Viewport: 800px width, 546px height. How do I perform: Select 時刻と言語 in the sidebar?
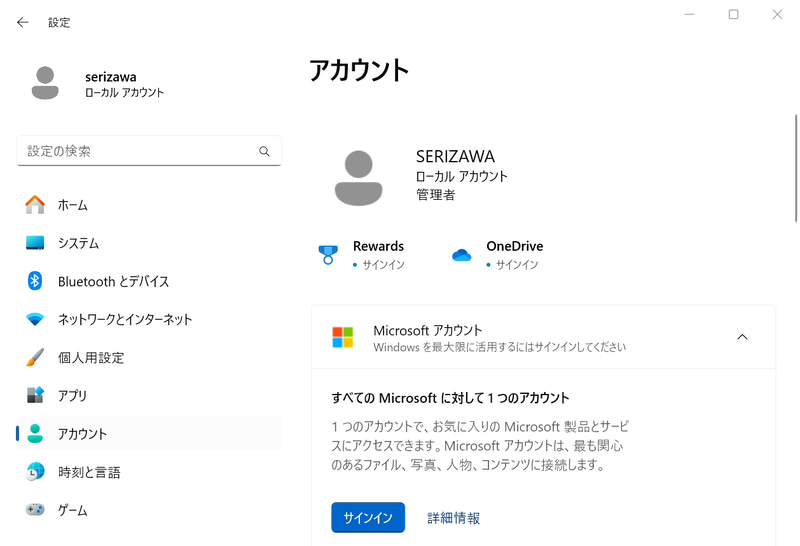pyautogui.click(x=149, y=472)
